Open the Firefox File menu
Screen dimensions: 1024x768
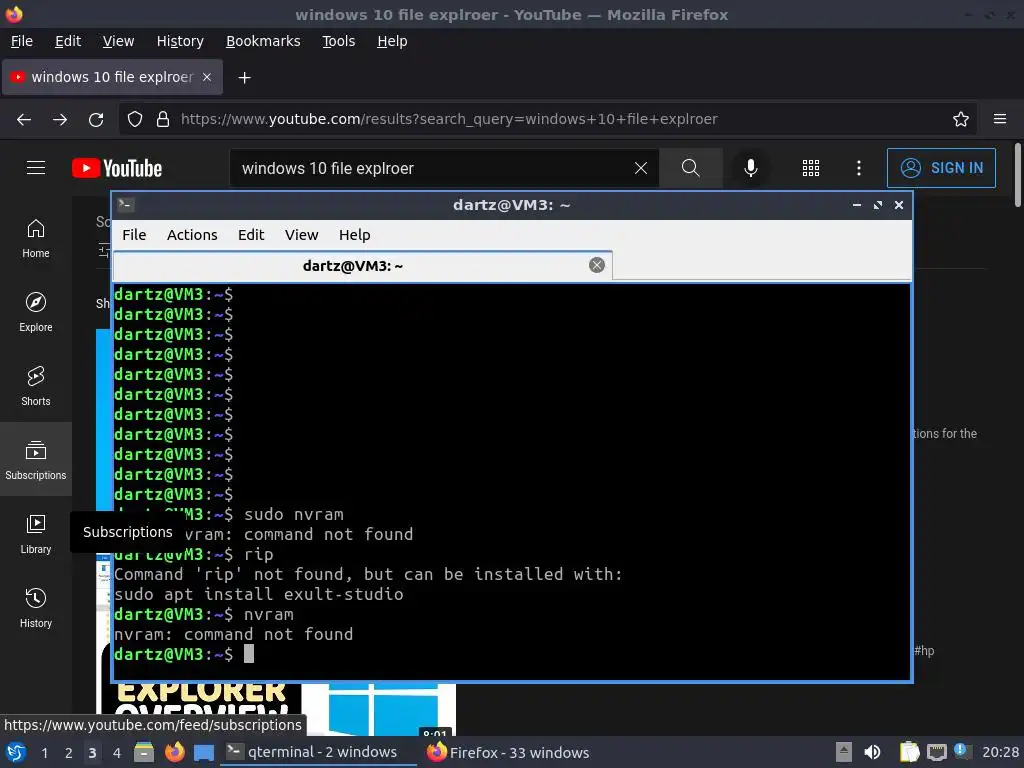(x=22, y=41)
